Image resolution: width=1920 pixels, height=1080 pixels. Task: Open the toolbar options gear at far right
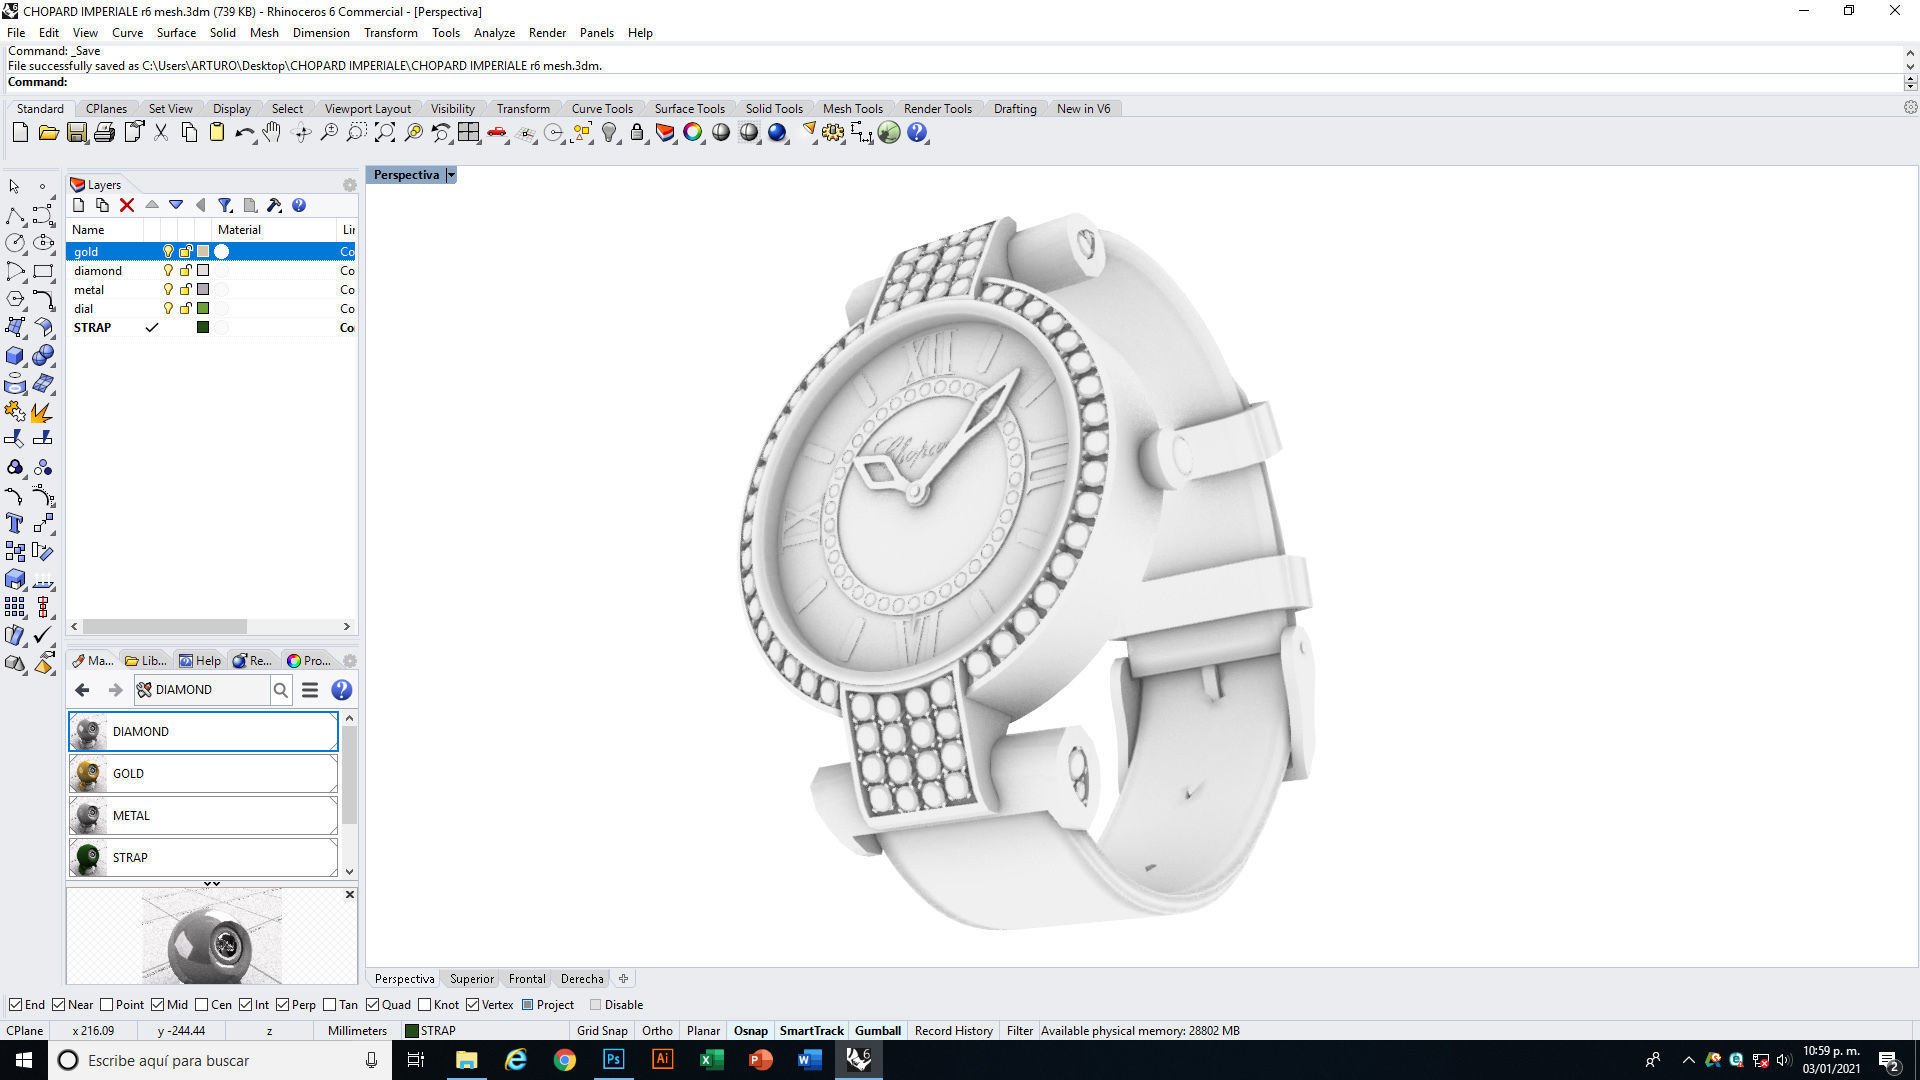tap(1910, 108)
